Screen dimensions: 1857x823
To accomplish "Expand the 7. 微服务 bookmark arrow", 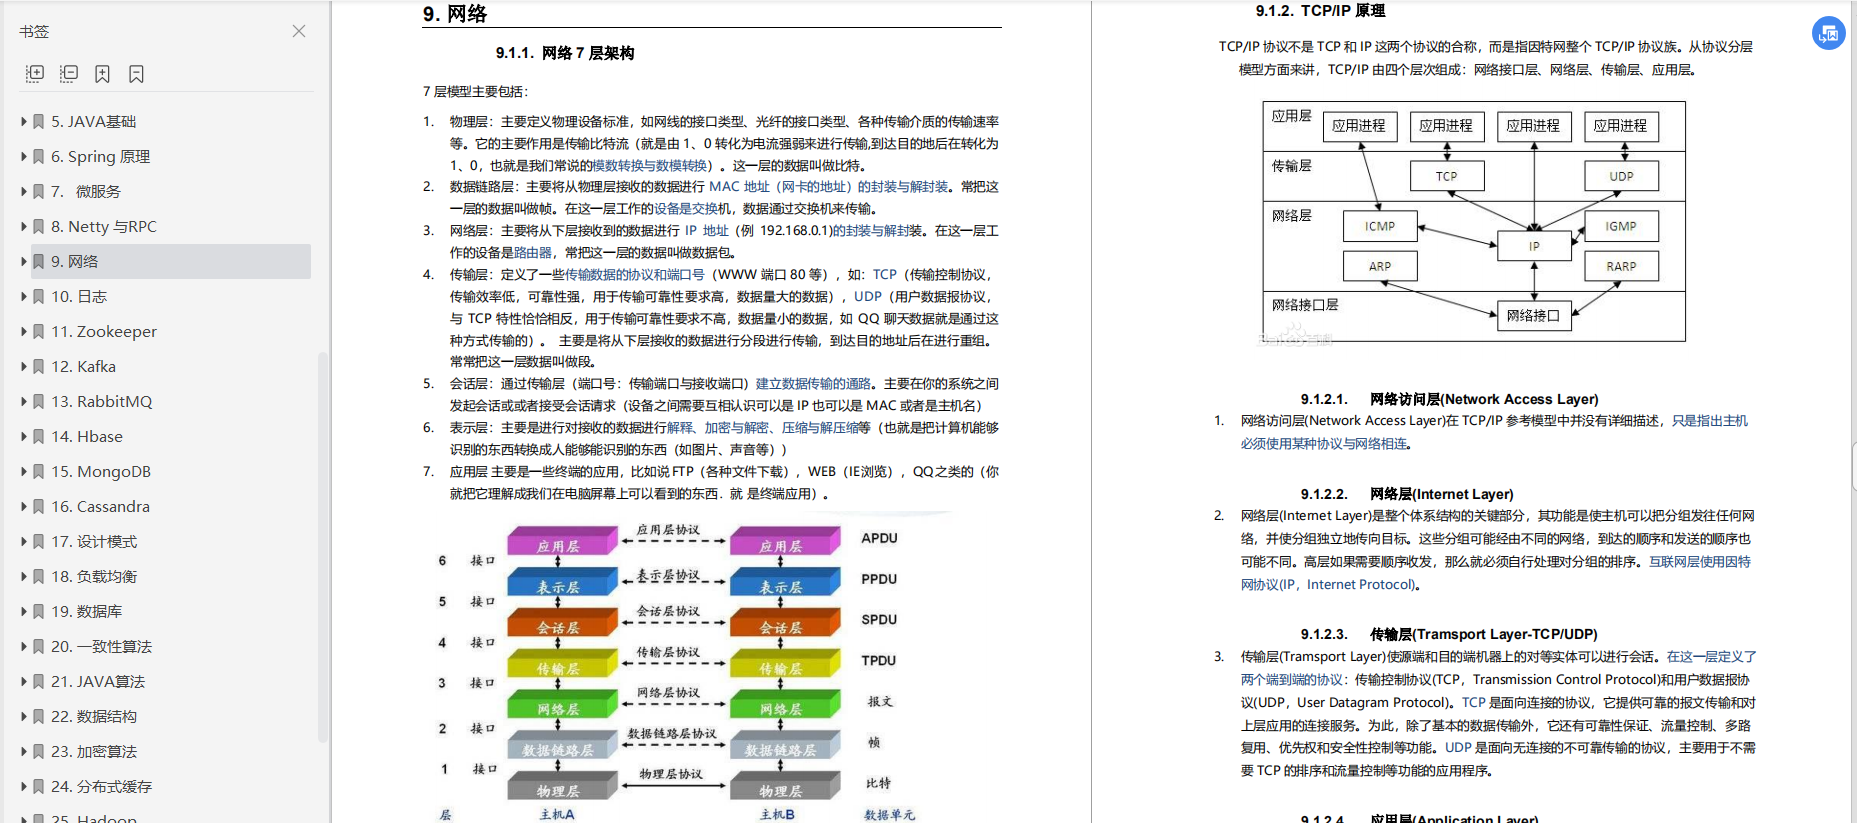I will click(24, 191).
